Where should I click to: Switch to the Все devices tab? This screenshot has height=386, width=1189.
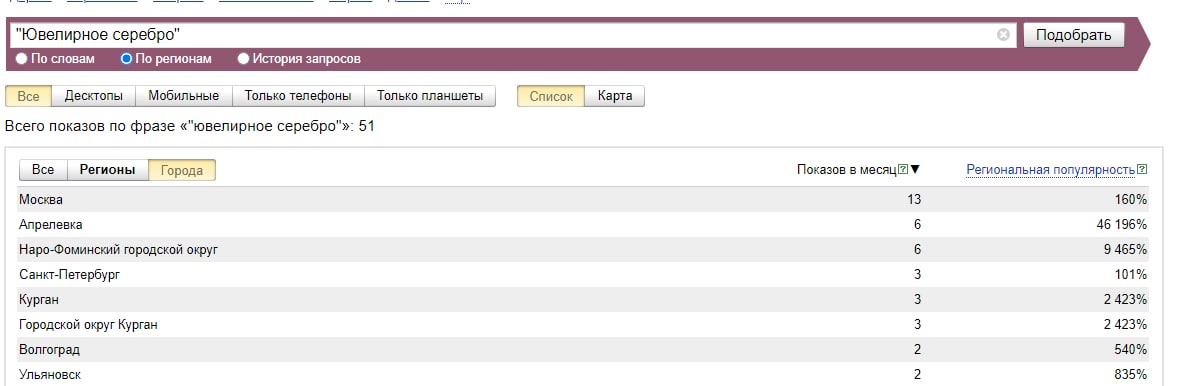tap(28, 96)
